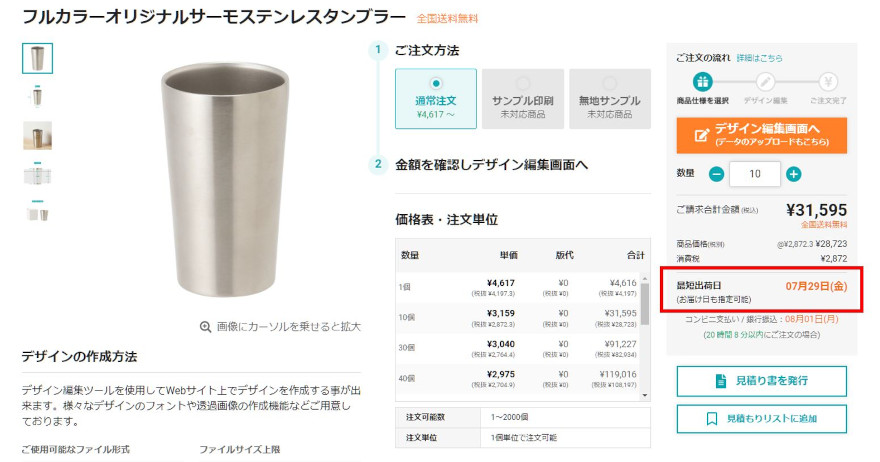Select the third thumbnail with wooden background
This screenshot has width=880, height=462.
coord(38,135)
